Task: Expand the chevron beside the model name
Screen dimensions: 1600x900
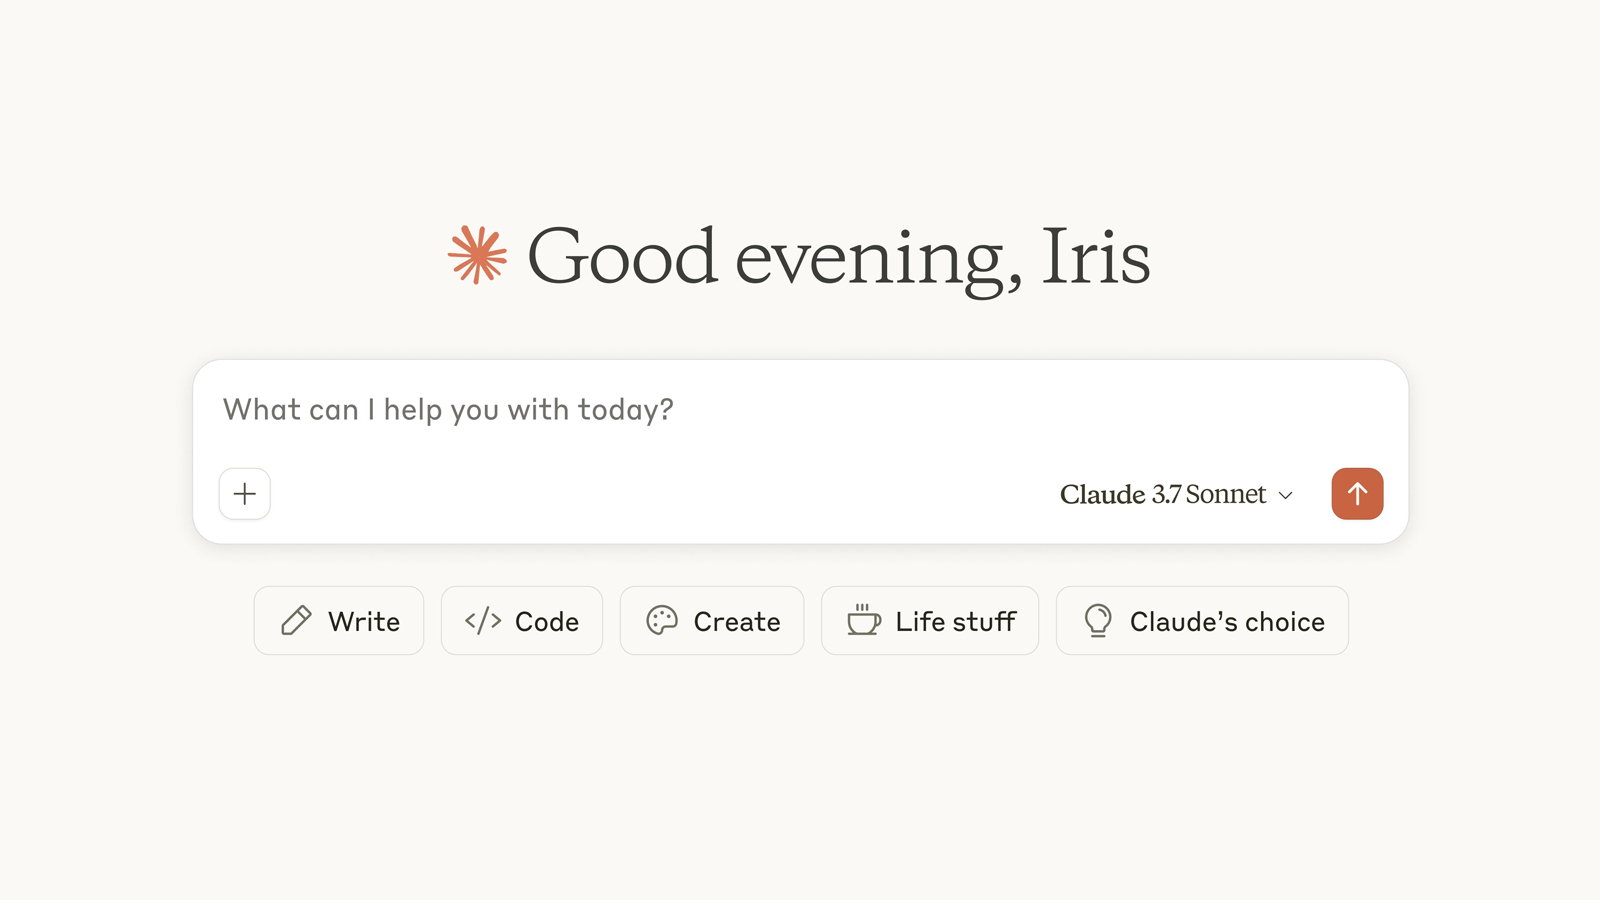Action: click(1286, 496)
